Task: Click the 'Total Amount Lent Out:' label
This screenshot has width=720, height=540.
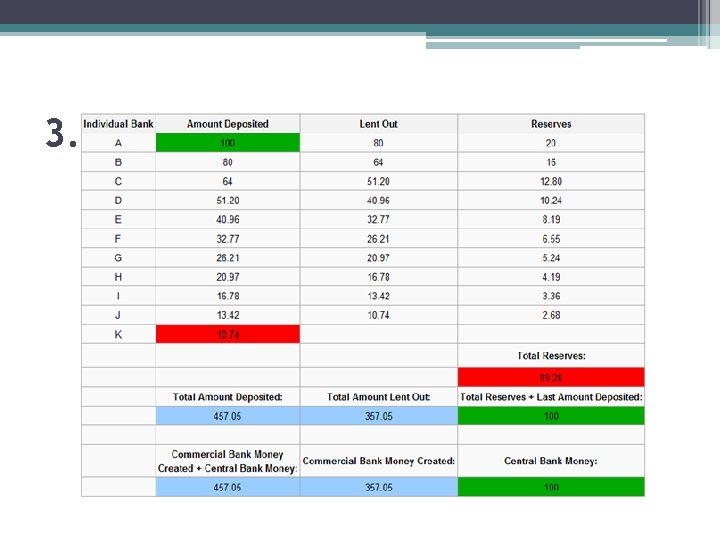Action: click(378, 397)
